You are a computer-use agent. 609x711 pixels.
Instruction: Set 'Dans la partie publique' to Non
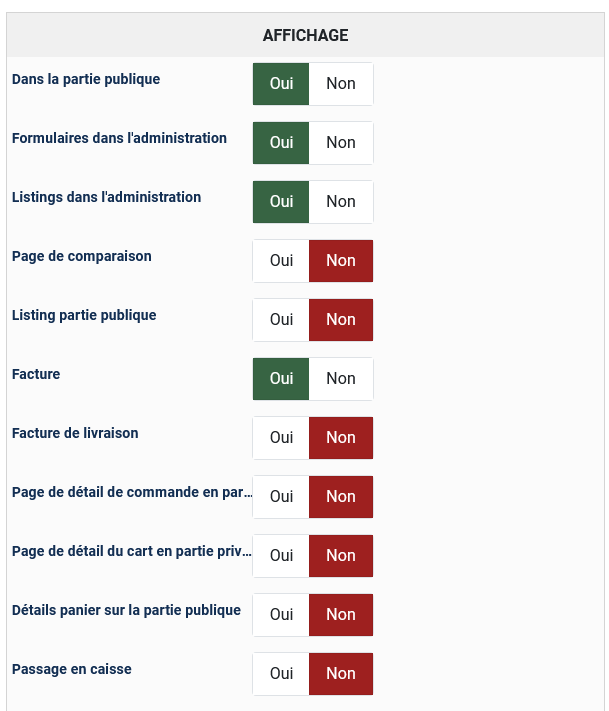tap(341, 84)
